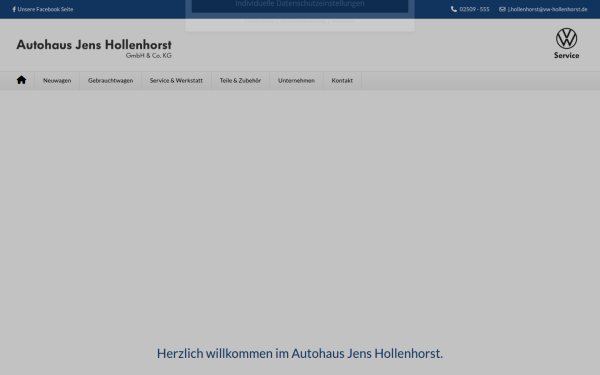
Task: Open the Neuwagen menu
Action: click(57, 81)
